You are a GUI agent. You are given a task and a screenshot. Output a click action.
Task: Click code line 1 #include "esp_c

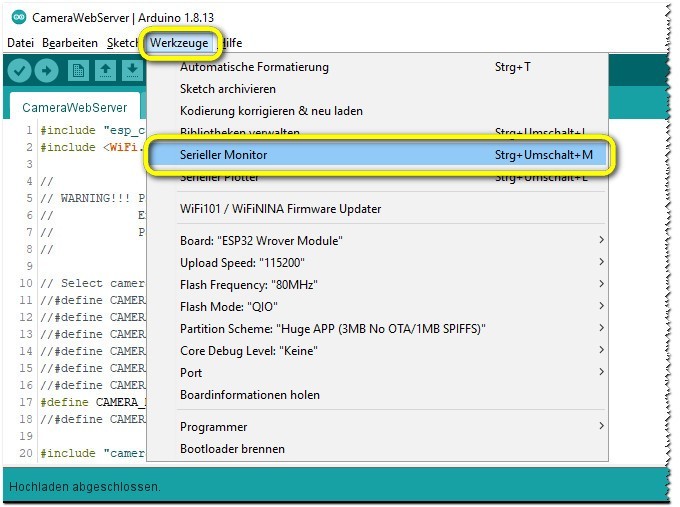tap(92, 131)
